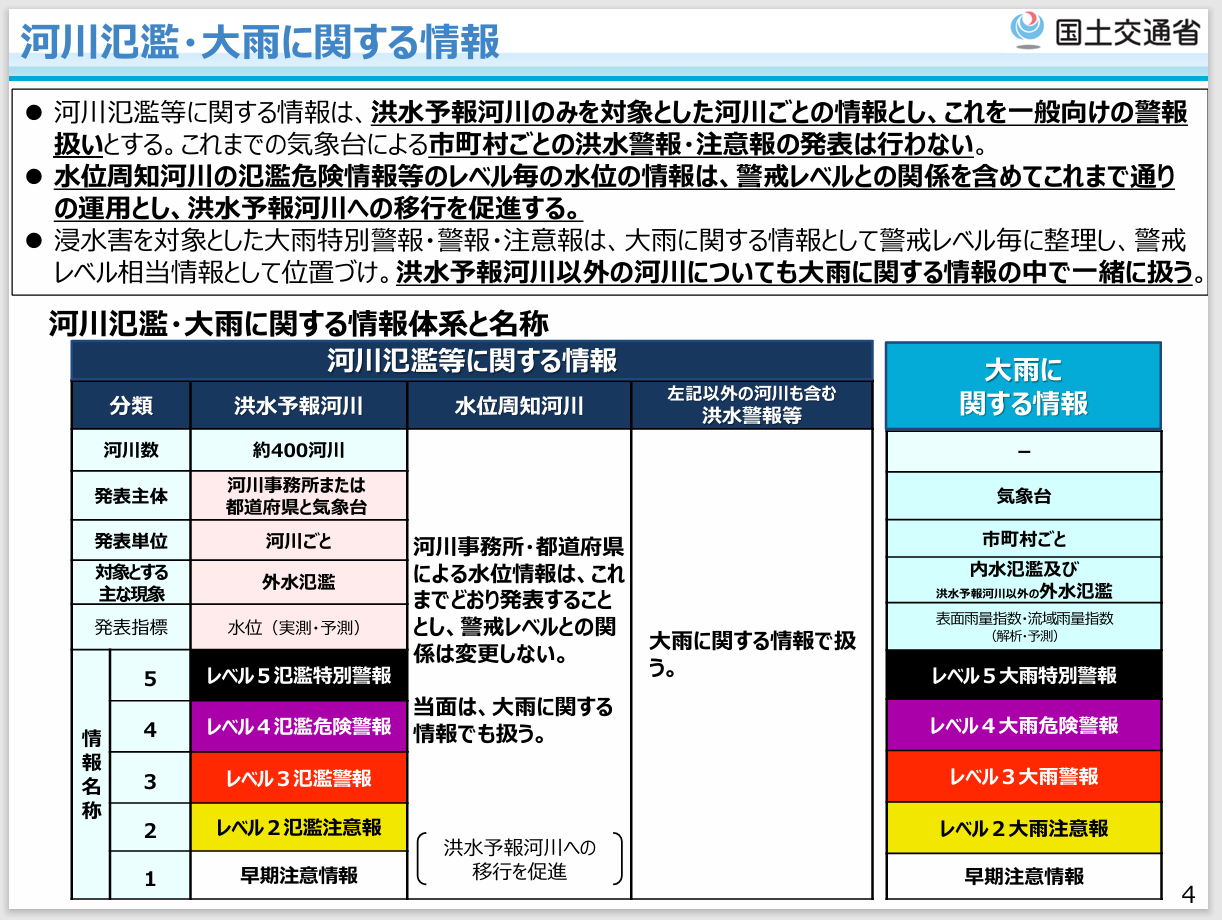Click the red レベル3大雨警報 cell
This screenshot has width=1222, height=920.
(x=1023, y=777)
